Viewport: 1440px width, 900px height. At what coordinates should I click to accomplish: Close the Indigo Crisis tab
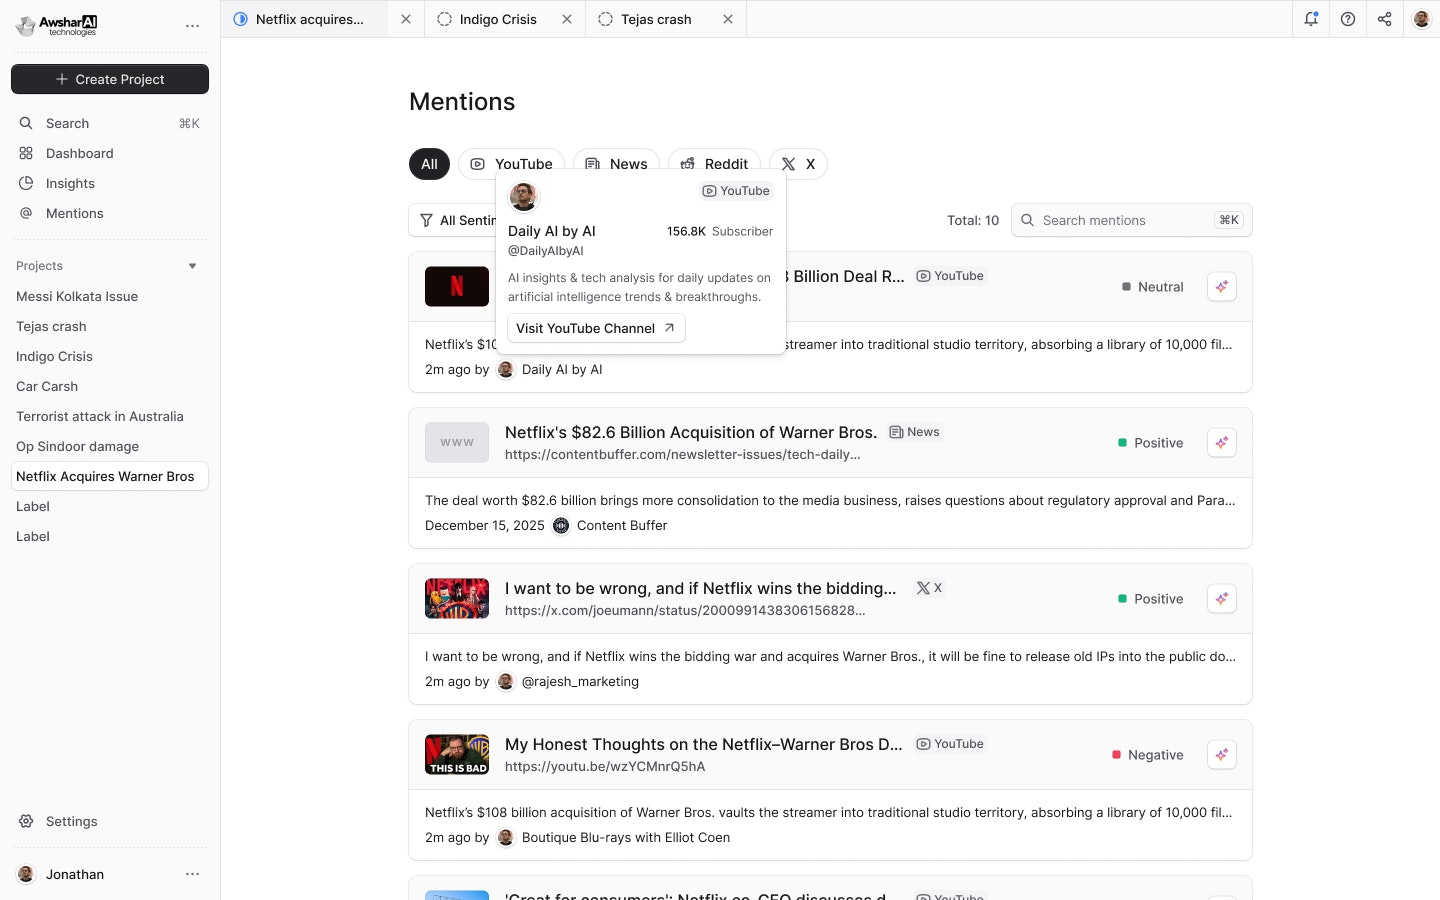(567, 19)
